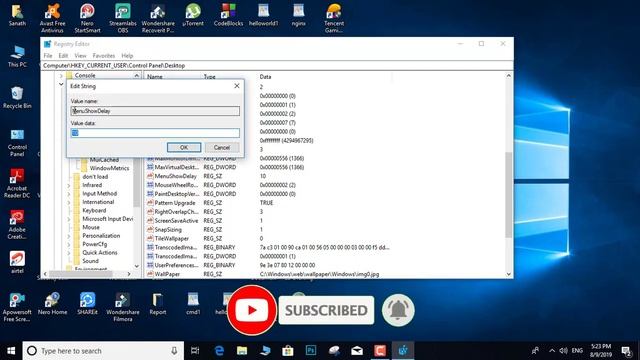Image resolution: width=640 pixels, height=360 pixels.
Task: Open the CodeBlocks desktop icon
Action: [228, 15]
